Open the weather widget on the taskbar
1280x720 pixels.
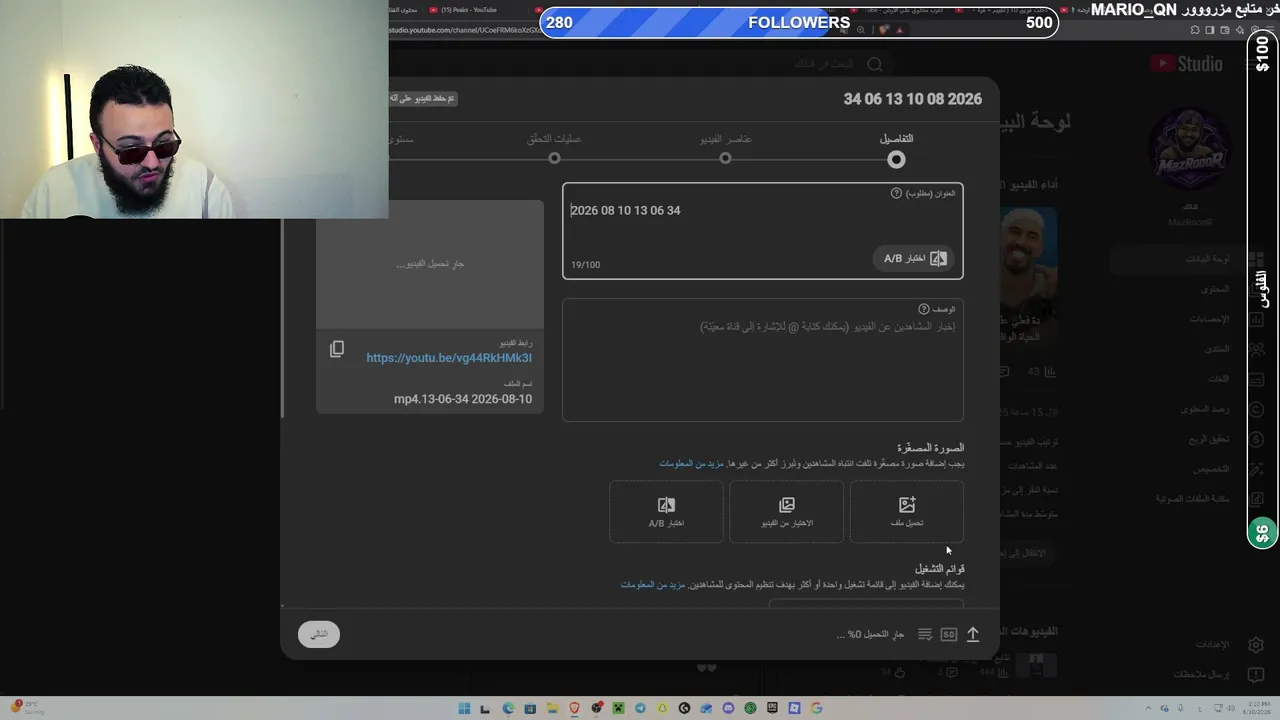click(x=28, y=708)
